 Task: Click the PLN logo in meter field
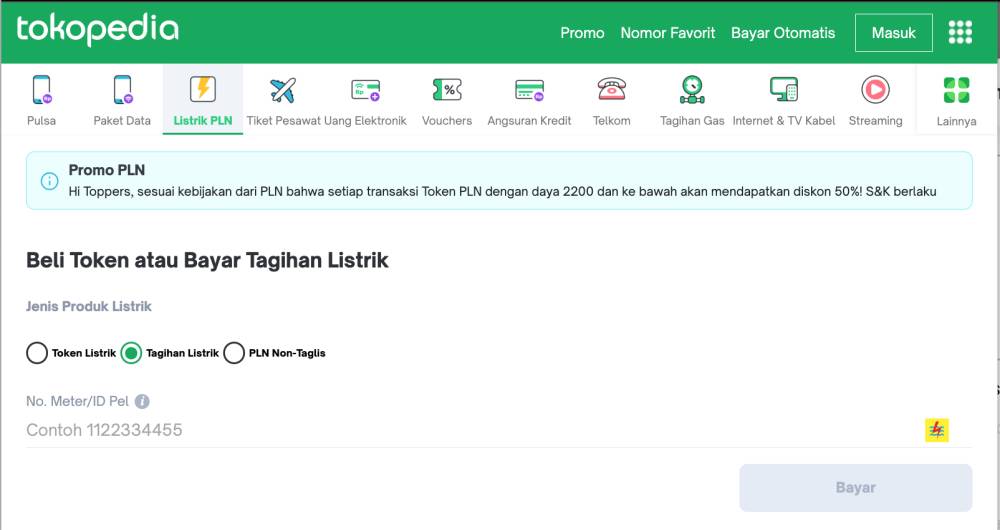(937, 431)
